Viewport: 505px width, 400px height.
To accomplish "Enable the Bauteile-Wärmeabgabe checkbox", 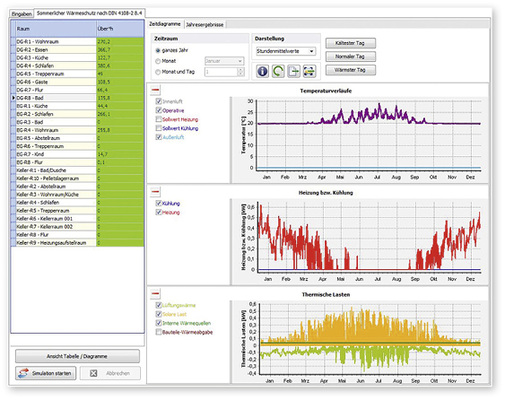I will click(x=159, y=332).
